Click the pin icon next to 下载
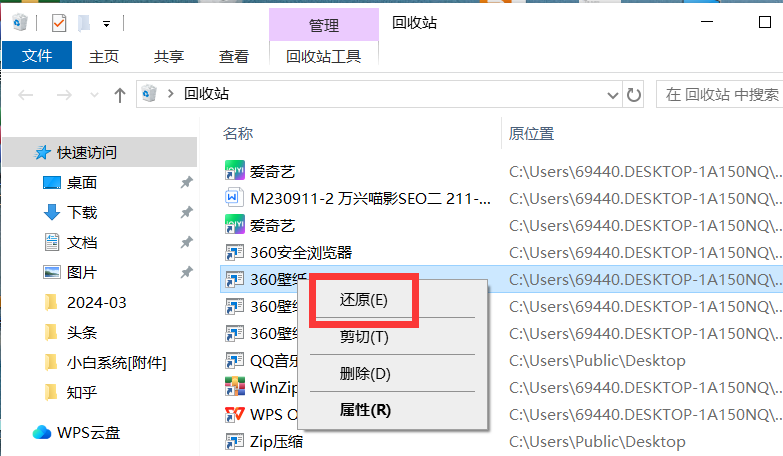The height and width of the screenshot is (456, 783). [x=186, y=212]
